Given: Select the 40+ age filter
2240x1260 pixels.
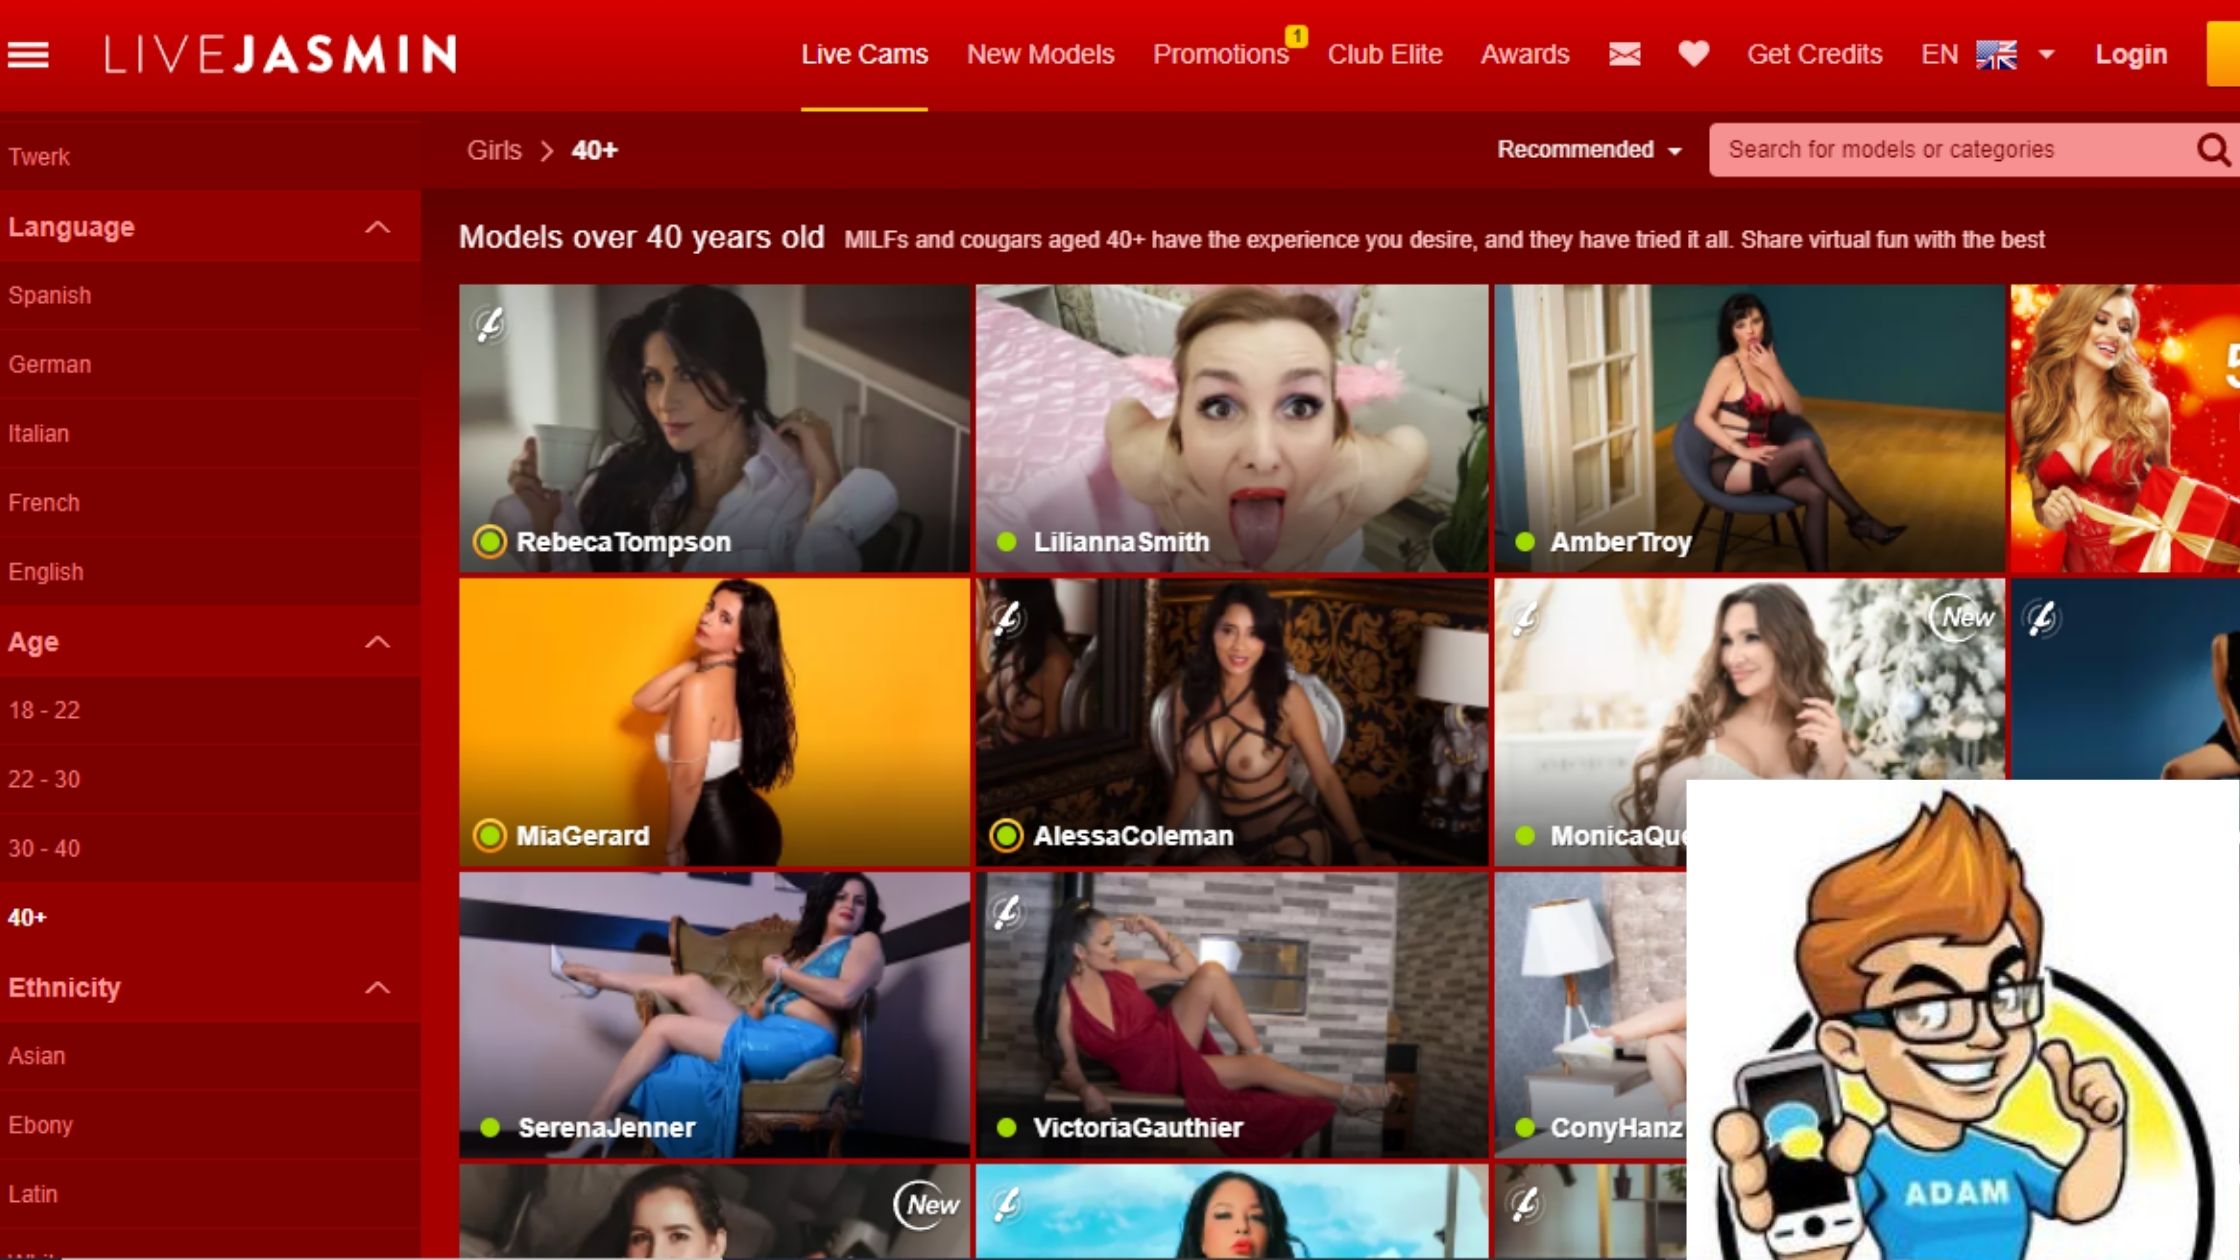Looking at the screenshot, I should [x=210, y=918].
